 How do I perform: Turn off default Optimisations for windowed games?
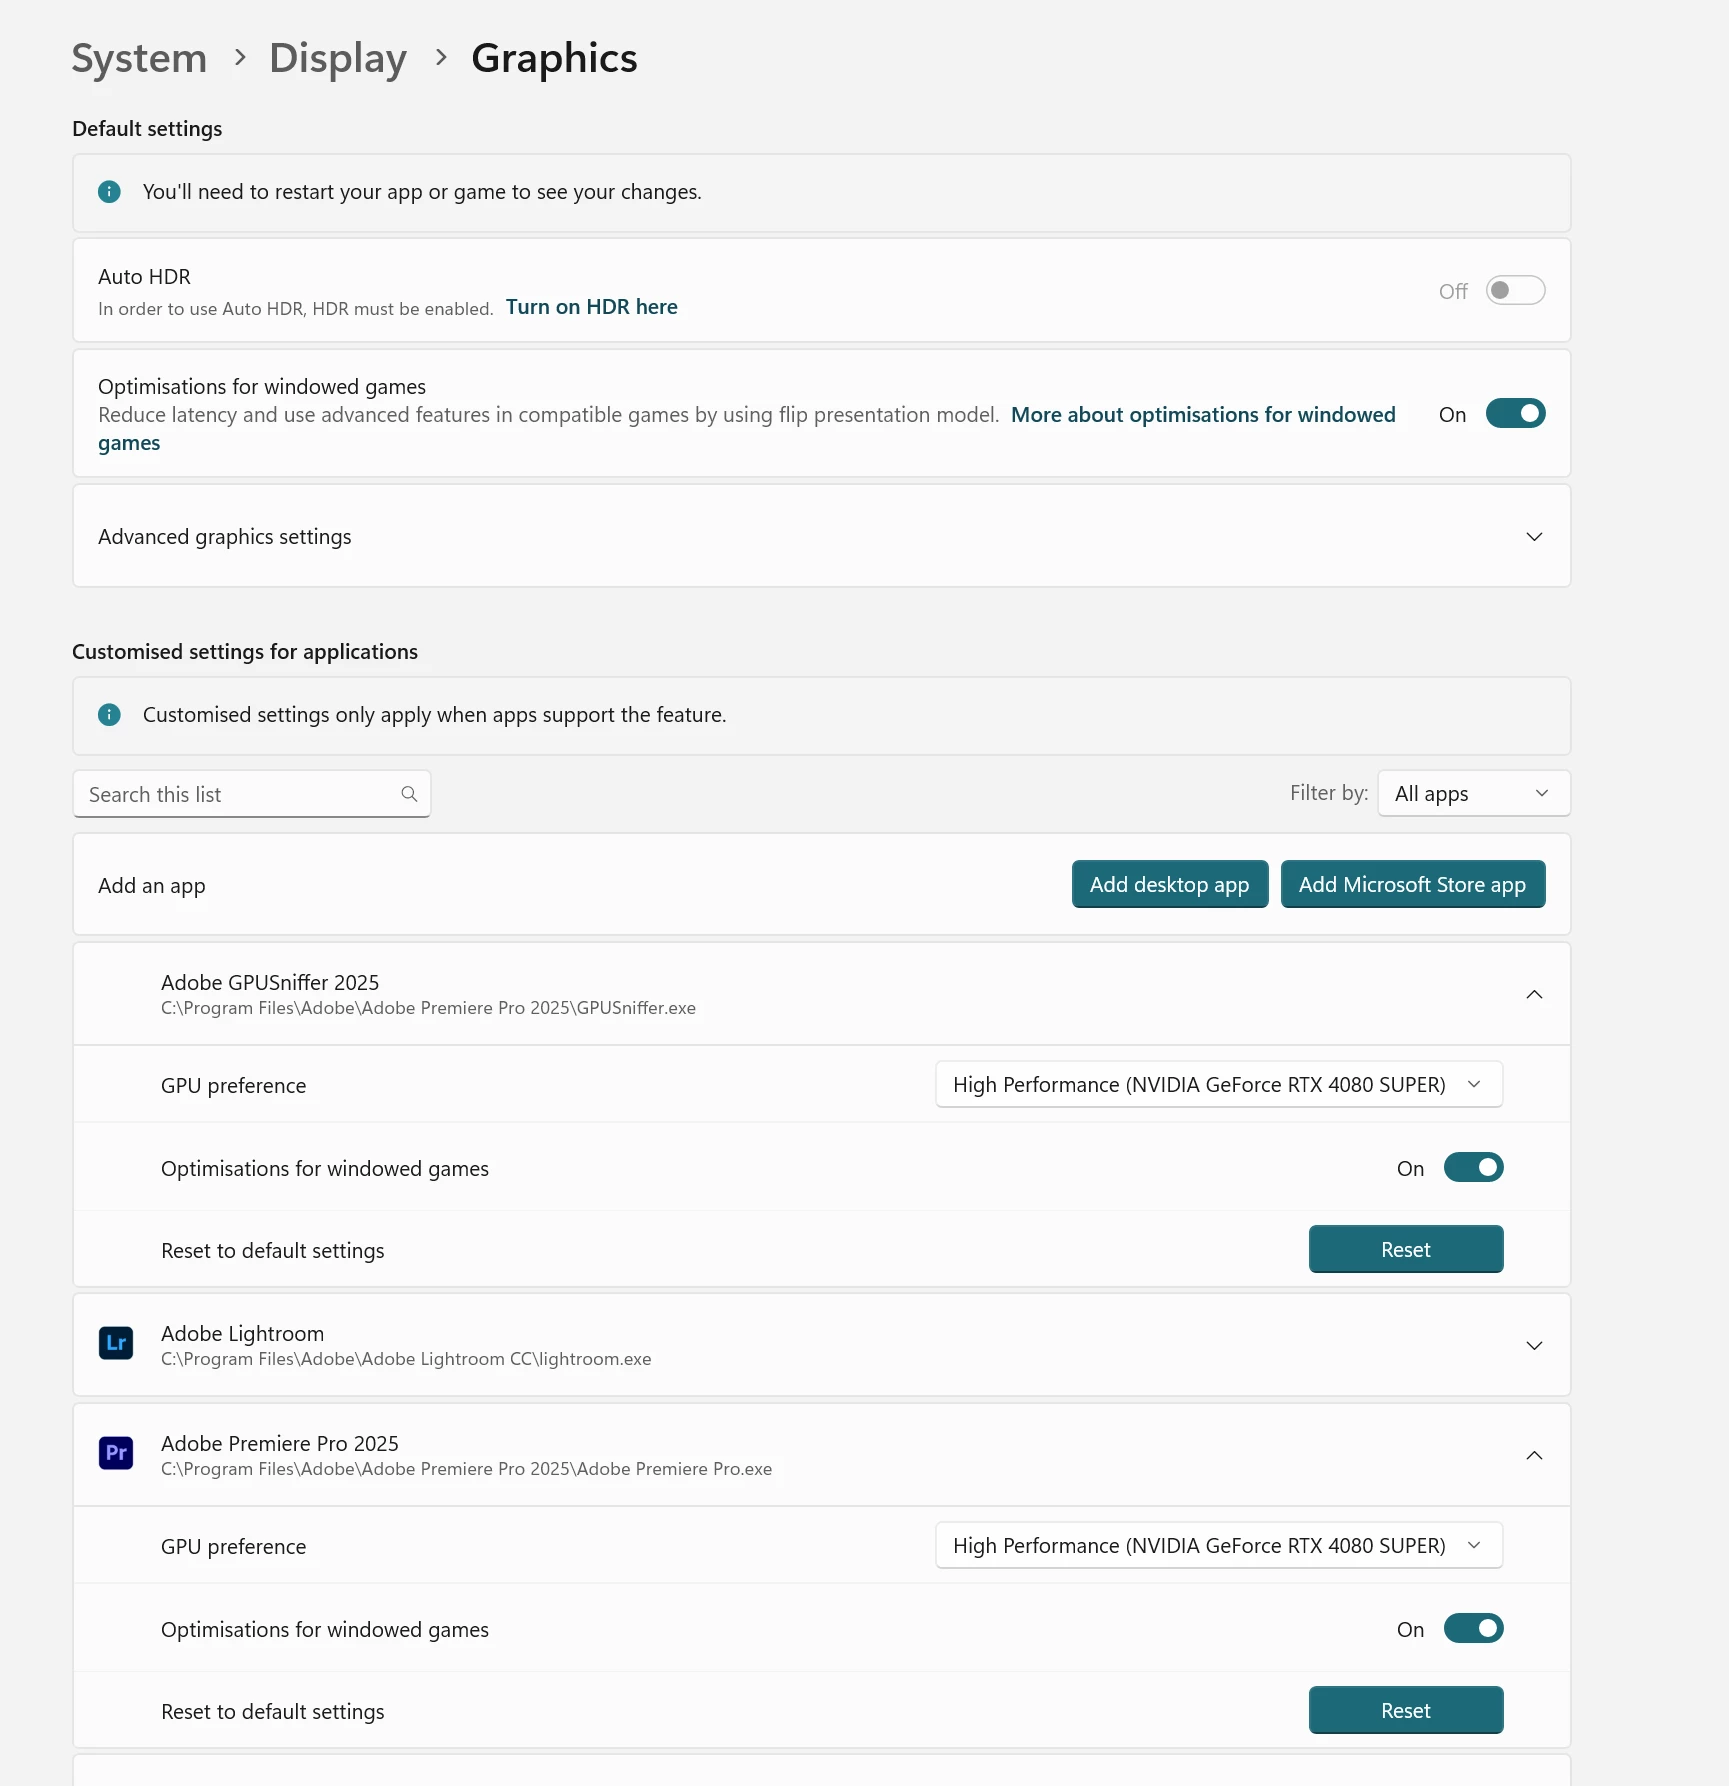tap(1515, 414)
